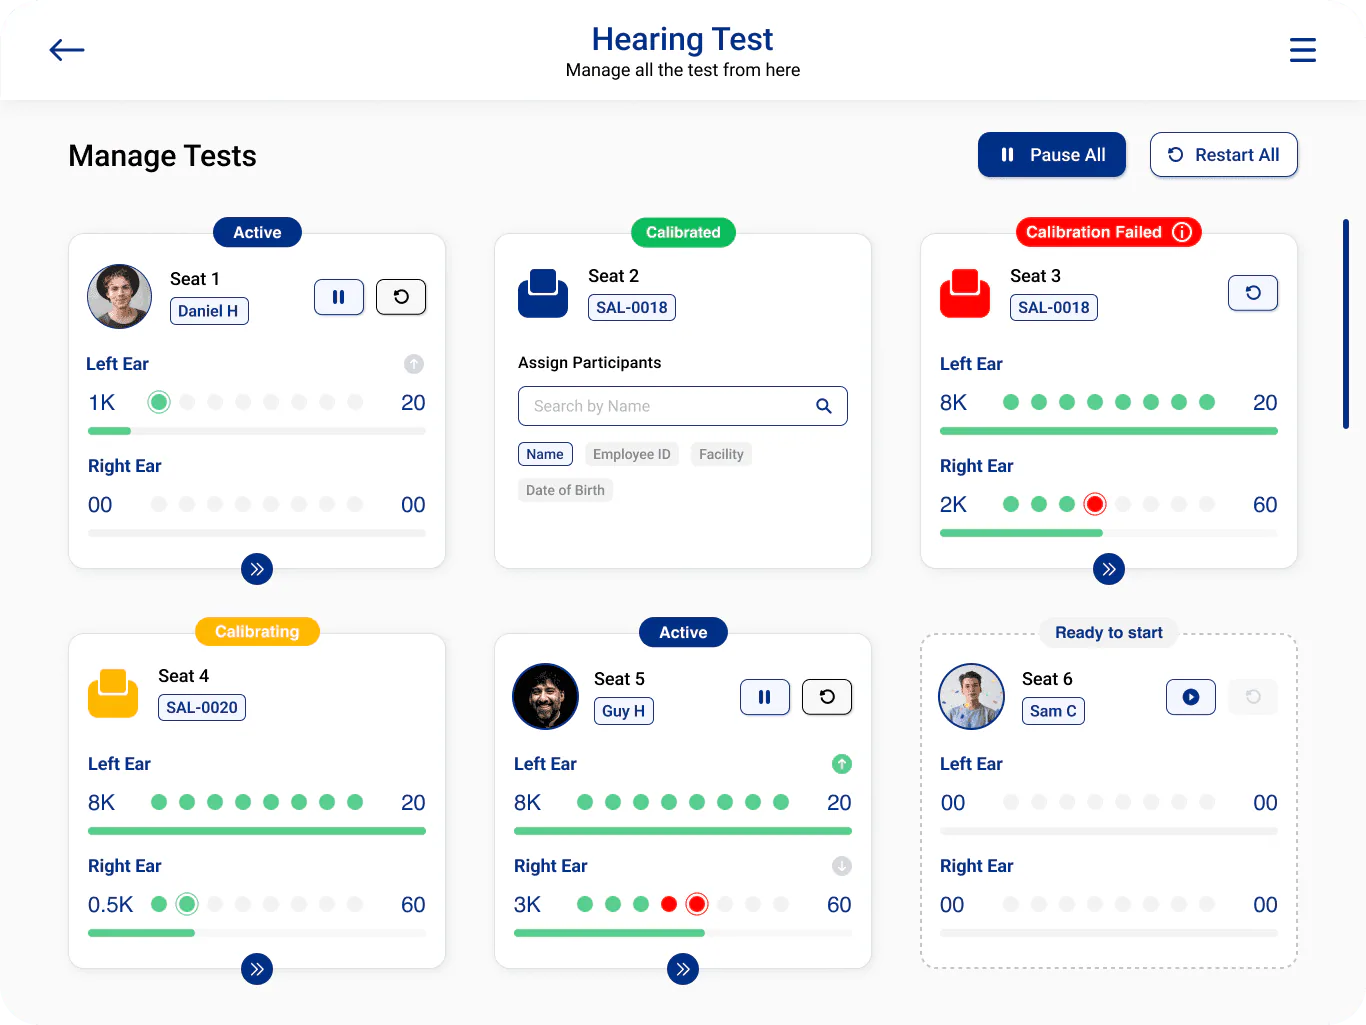Expand the Seat 3 card details
Screen dimensions: 1366x1025
click(x=1109, y=569)
